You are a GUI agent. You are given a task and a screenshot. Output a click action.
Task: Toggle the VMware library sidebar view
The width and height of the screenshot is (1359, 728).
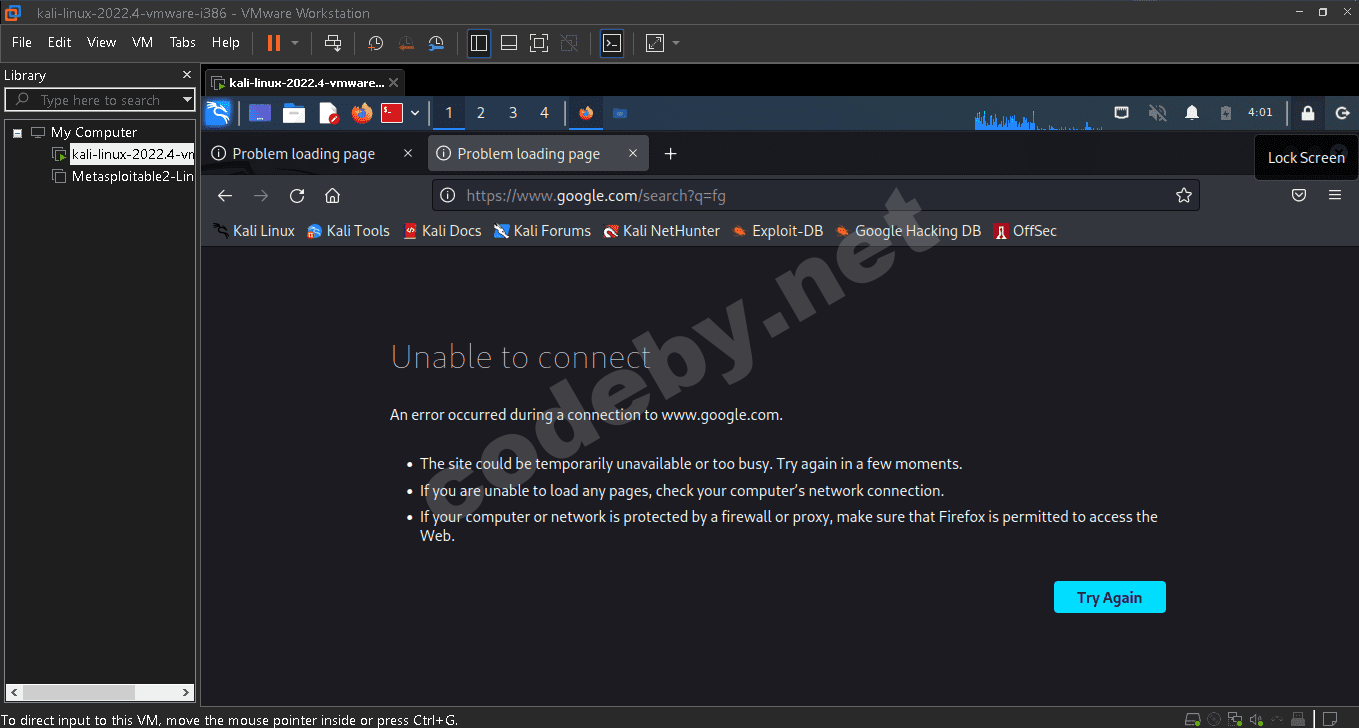click(x=479, y=43)
